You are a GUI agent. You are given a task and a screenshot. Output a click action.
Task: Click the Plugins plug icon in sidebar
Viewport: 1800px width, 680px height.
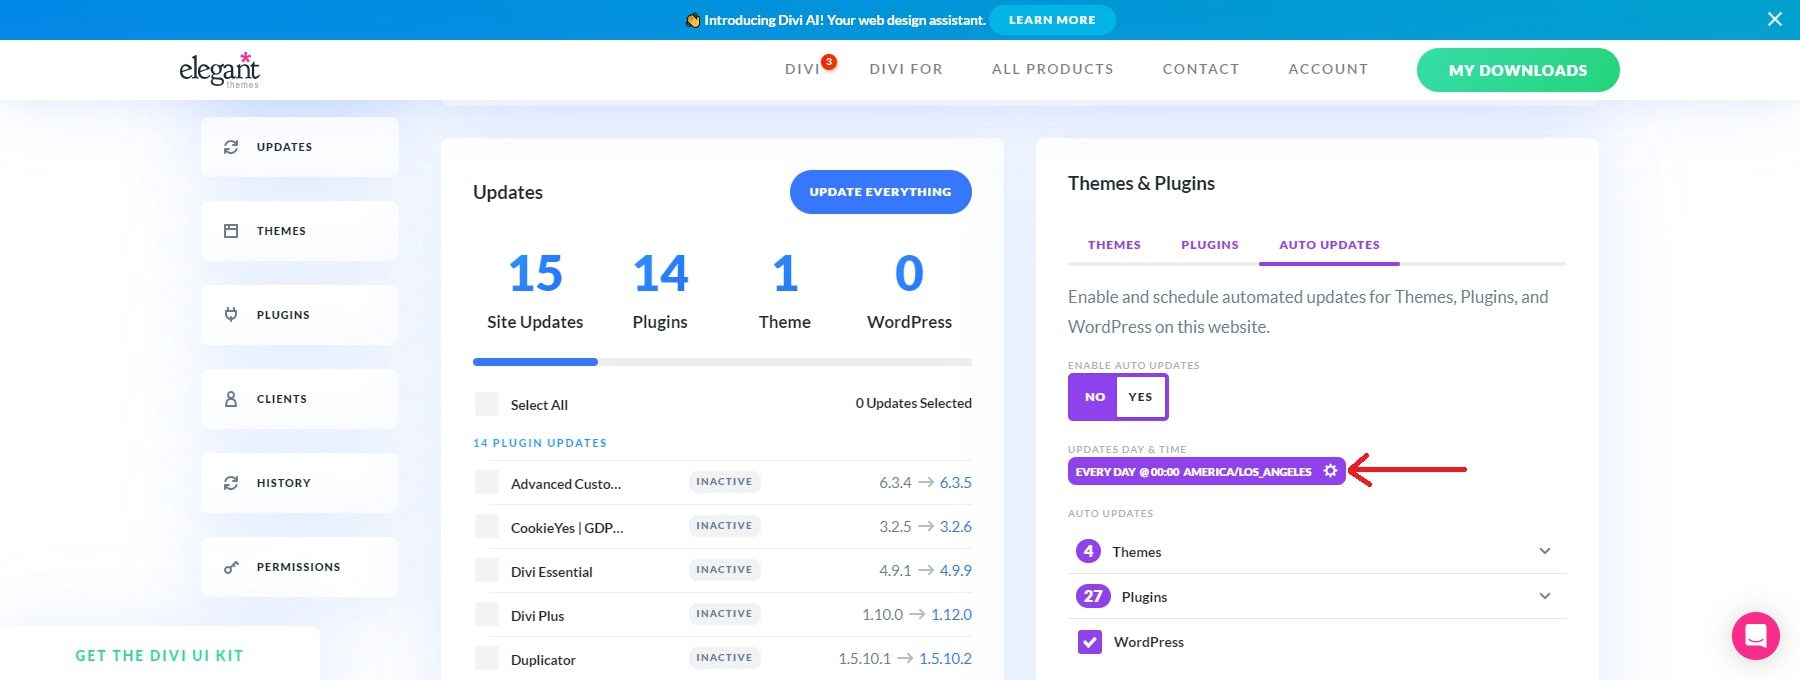point(231,315)
